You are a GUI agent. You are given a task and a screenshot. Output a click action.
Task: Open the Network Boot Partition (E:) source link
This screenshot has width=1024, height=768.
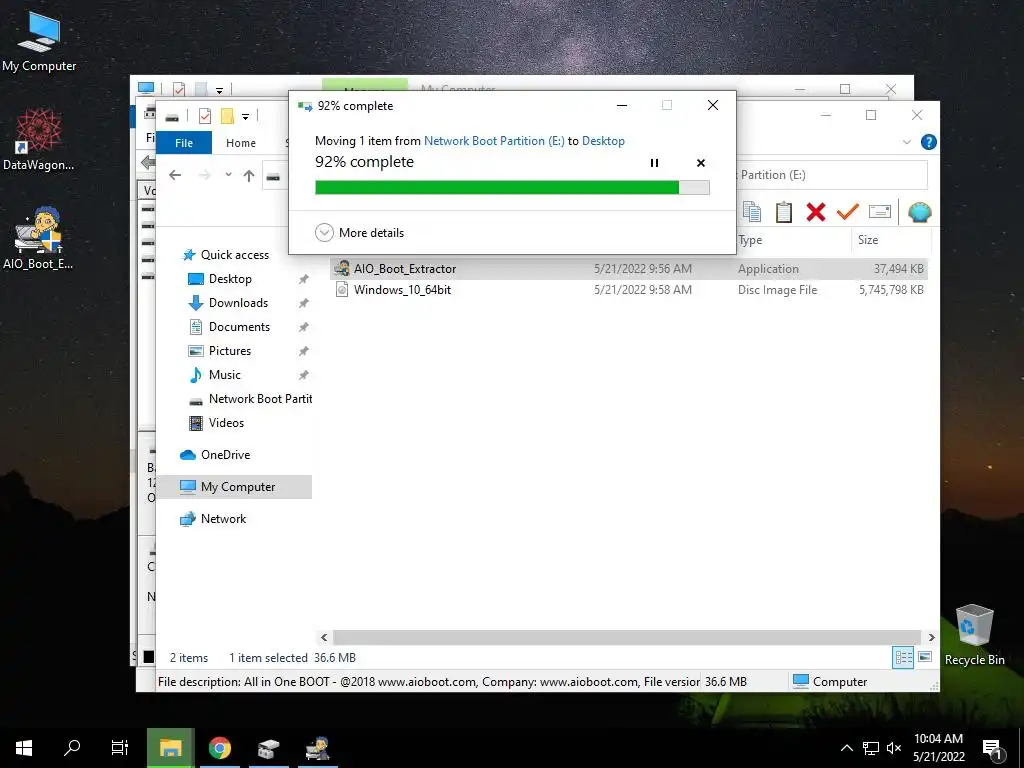pyautogui.click(x=494, y=140)
